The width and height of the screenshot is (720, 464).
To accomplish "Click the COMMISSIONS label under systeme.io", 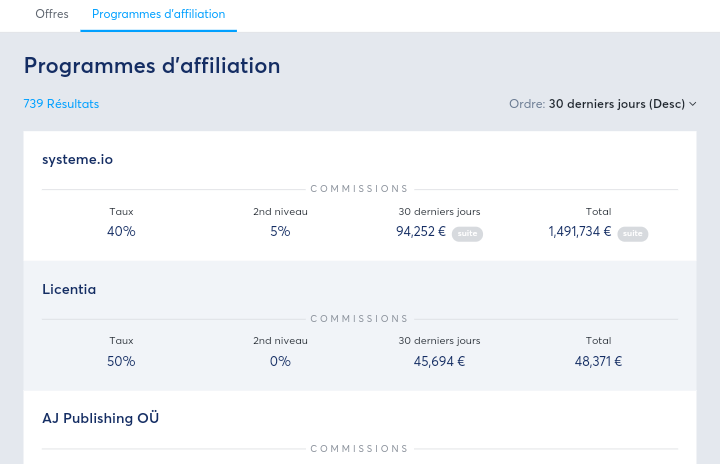I will coord(360,189).
